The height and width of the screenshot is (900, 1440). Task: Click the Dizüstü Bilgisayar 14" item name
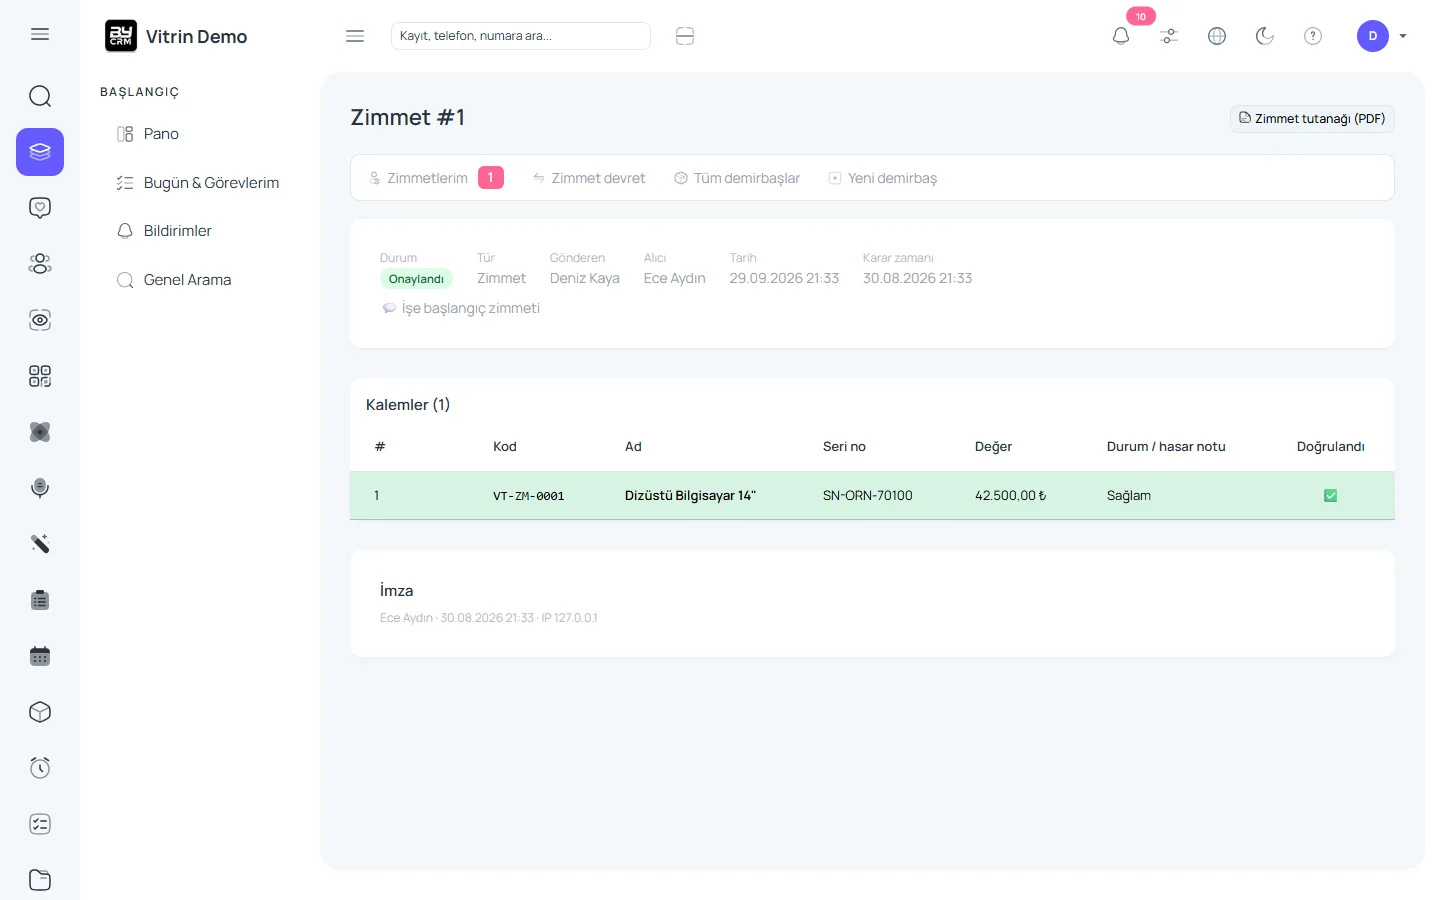(690, 495)
